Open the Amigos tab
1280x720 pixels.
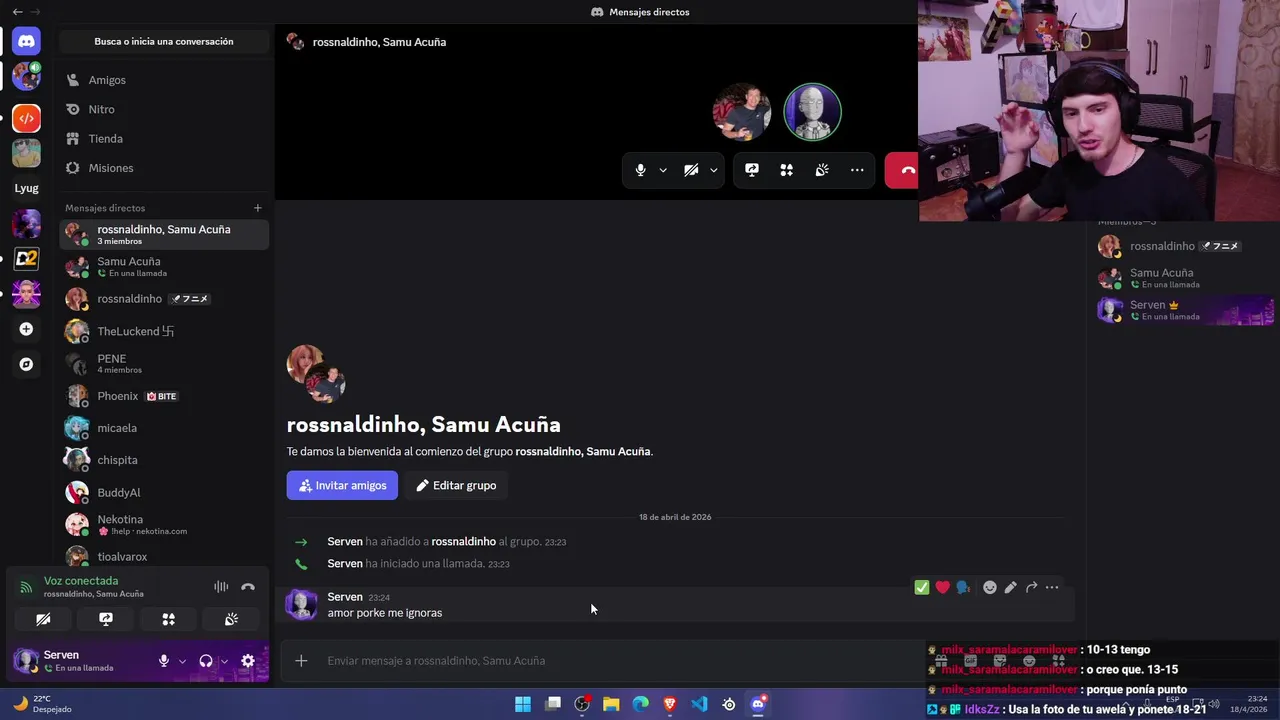click(x=164, y=80)
